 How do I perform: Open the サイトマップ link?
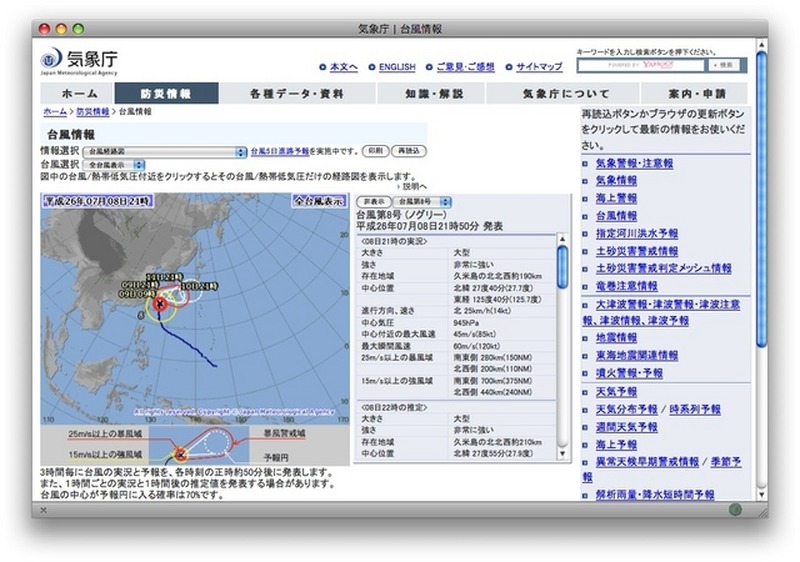(538, 67)
